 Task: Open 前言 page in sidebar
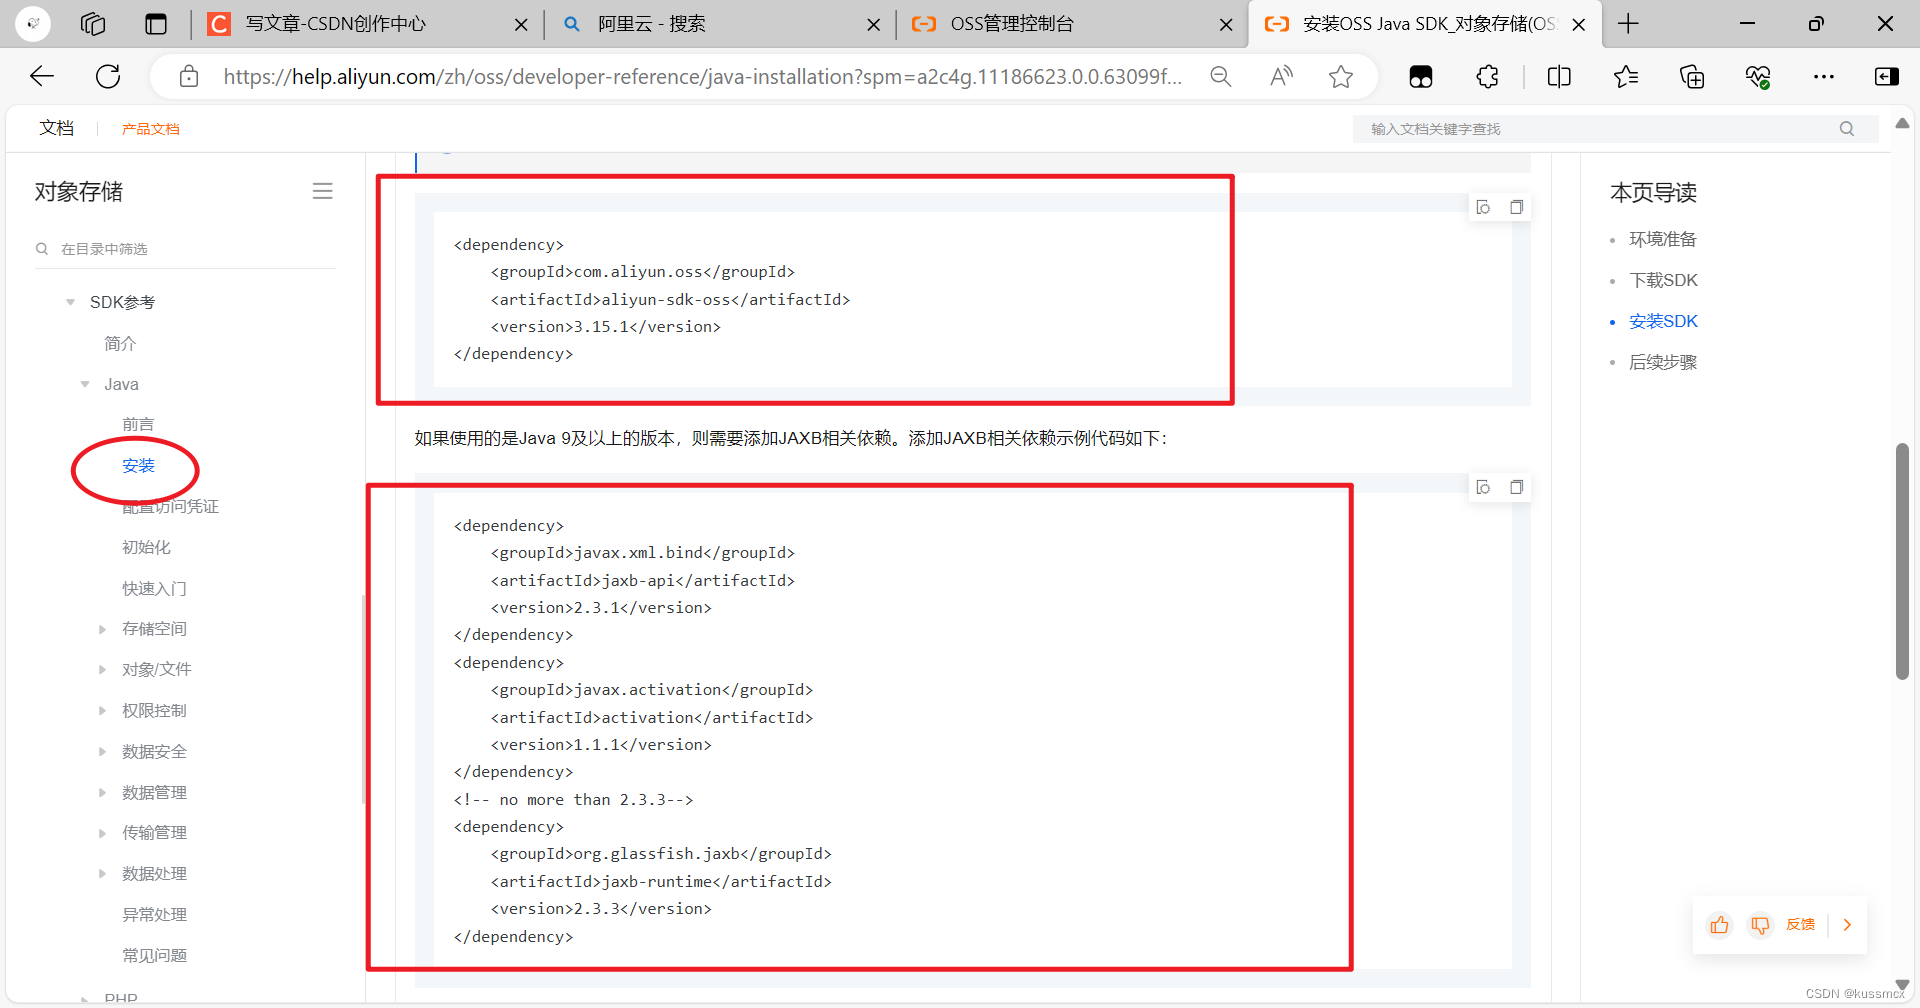click(138, 425)
